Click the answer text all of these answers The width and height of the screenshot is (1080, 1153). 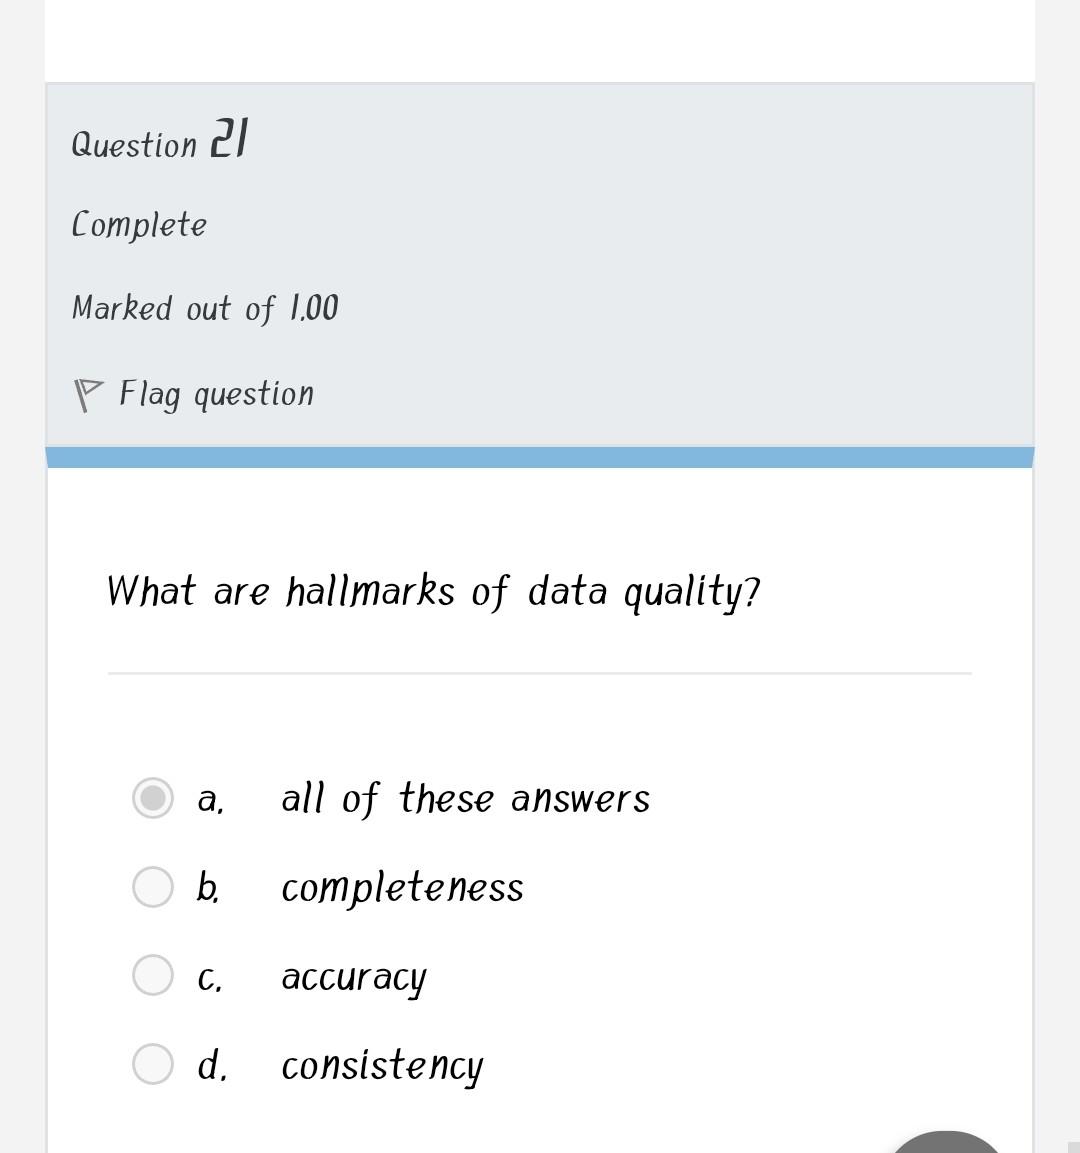click(x=465, y=797)
